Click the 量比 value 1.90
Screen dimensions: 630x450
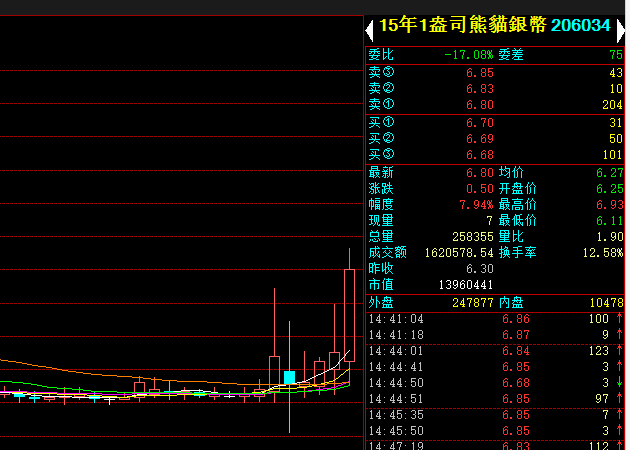click(x=610, y=237)
